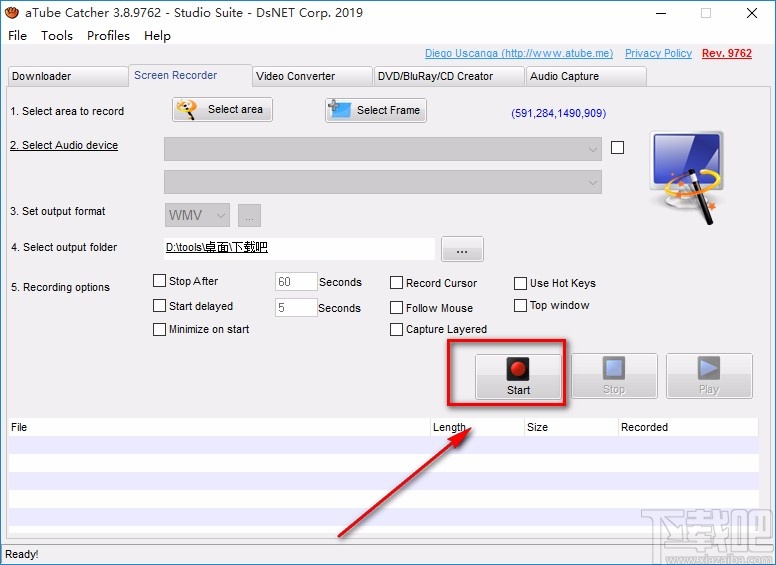Screen dimensions: 776x565
Task: Open the WMV output format dropdown
Action: [x=197, y=215]
